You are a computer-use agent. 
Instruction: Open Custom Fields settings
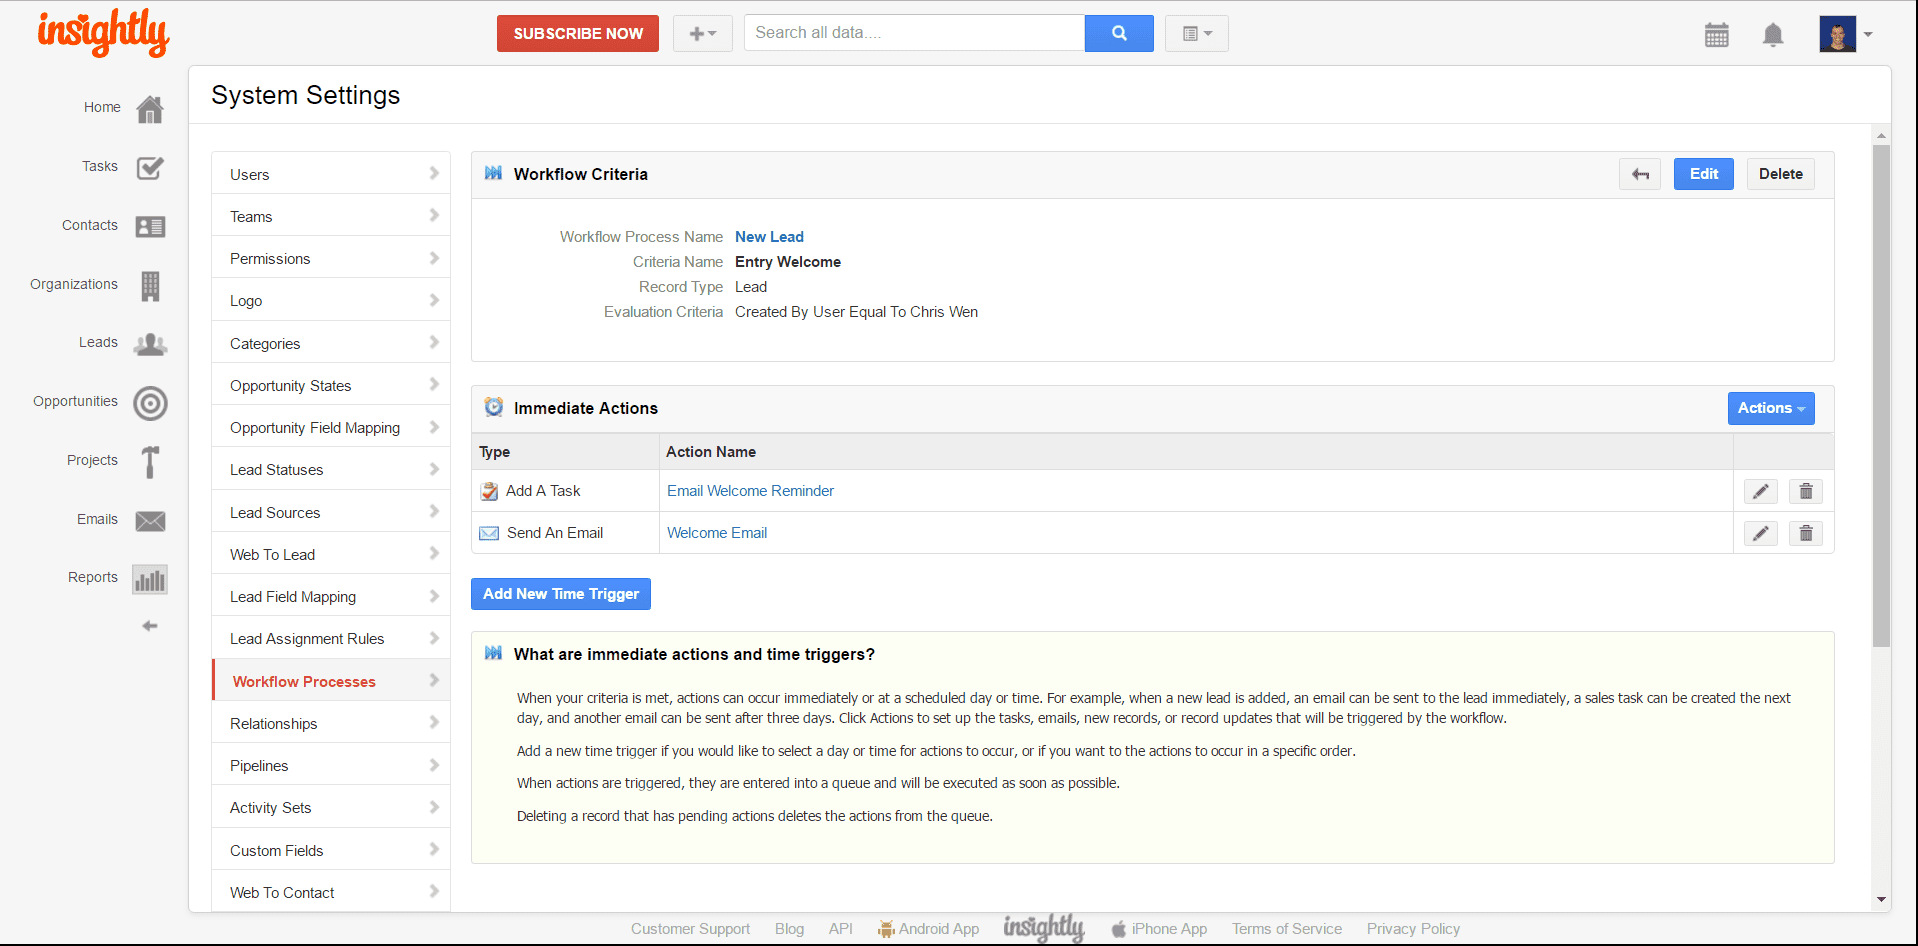tap(331, 850)
